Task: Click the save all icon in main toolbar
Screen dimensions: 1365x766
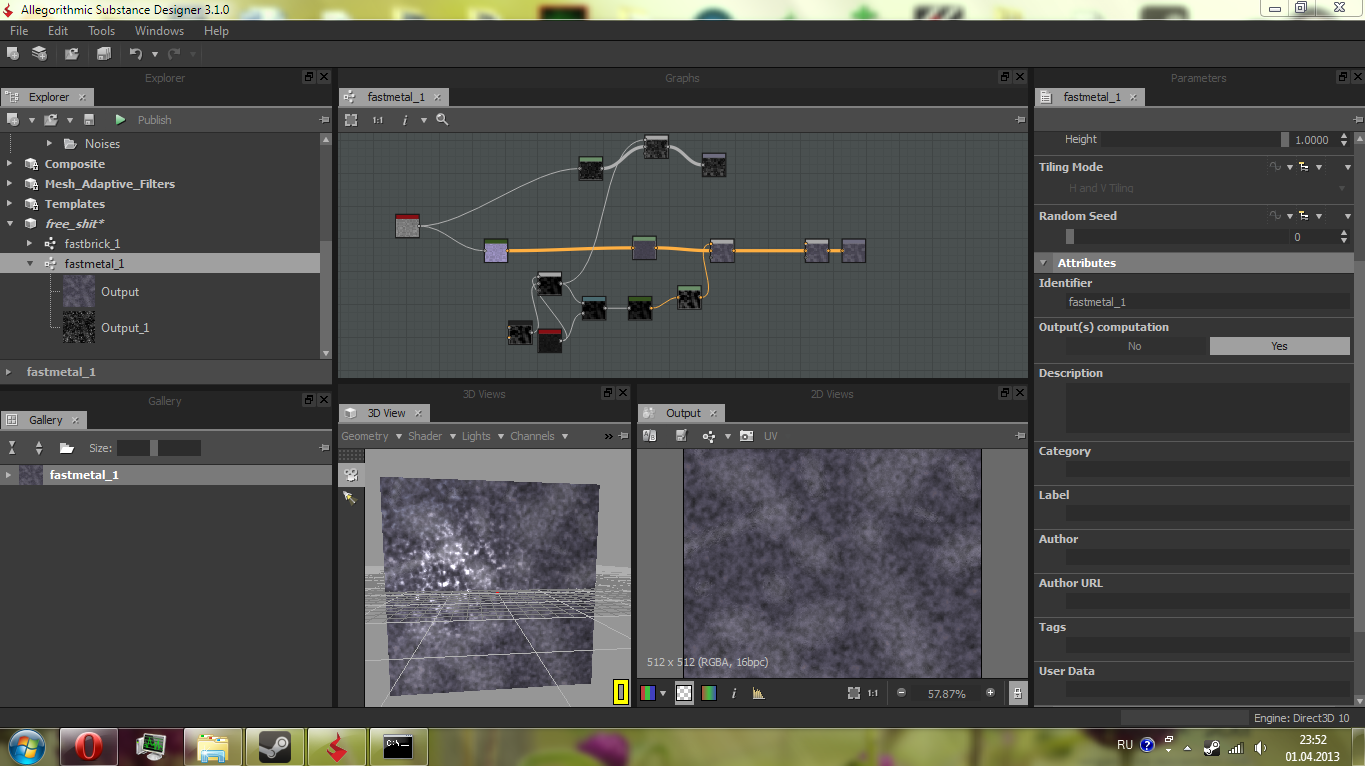Action: point(103,53)
